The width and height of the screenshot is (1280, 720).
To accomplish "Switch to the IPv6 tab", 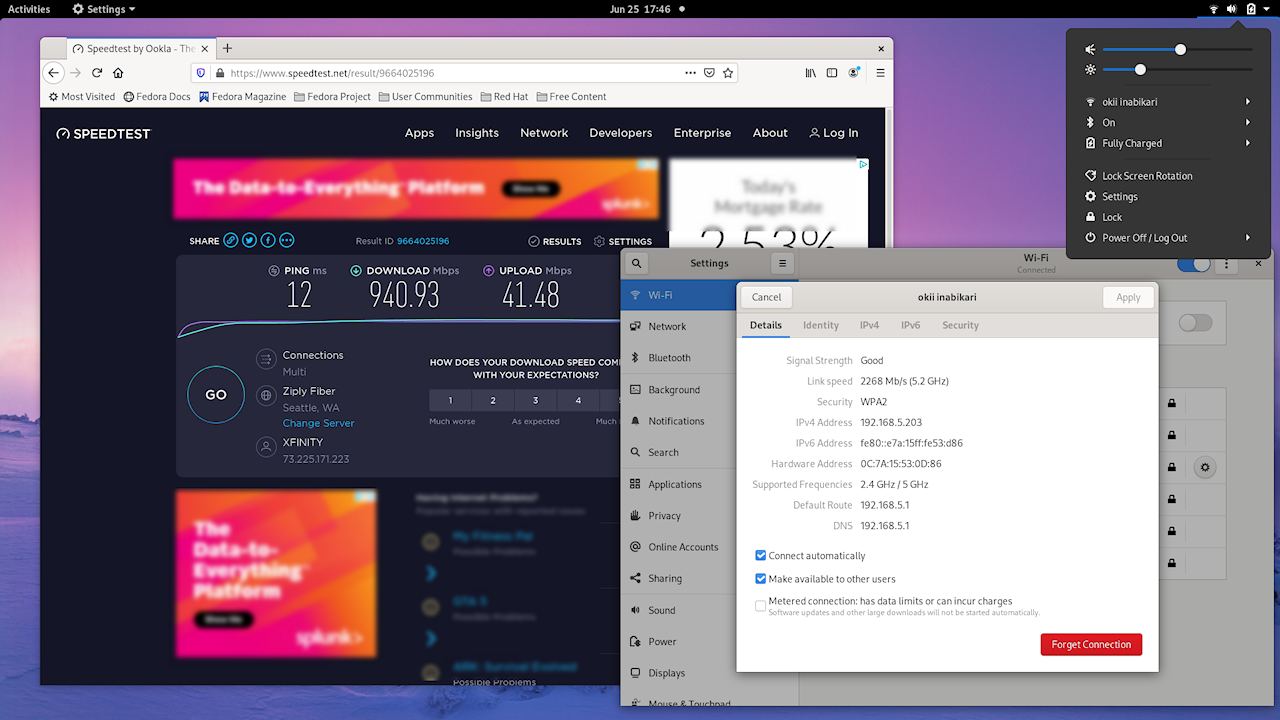I will (910, 325).
